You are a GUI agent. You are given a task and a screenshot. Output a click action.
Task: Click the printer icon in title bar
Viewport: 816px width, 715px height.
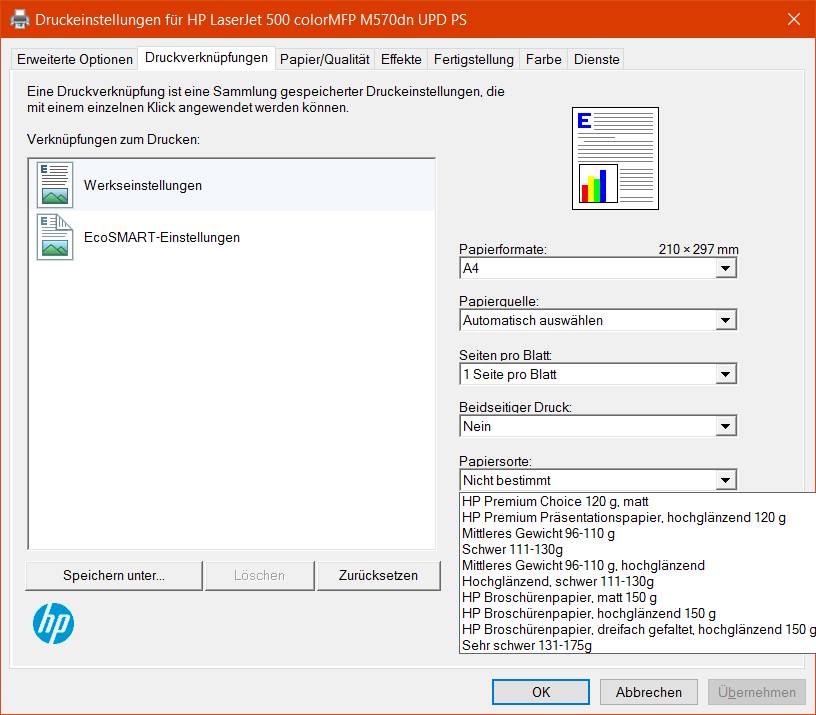click(20, 19)
